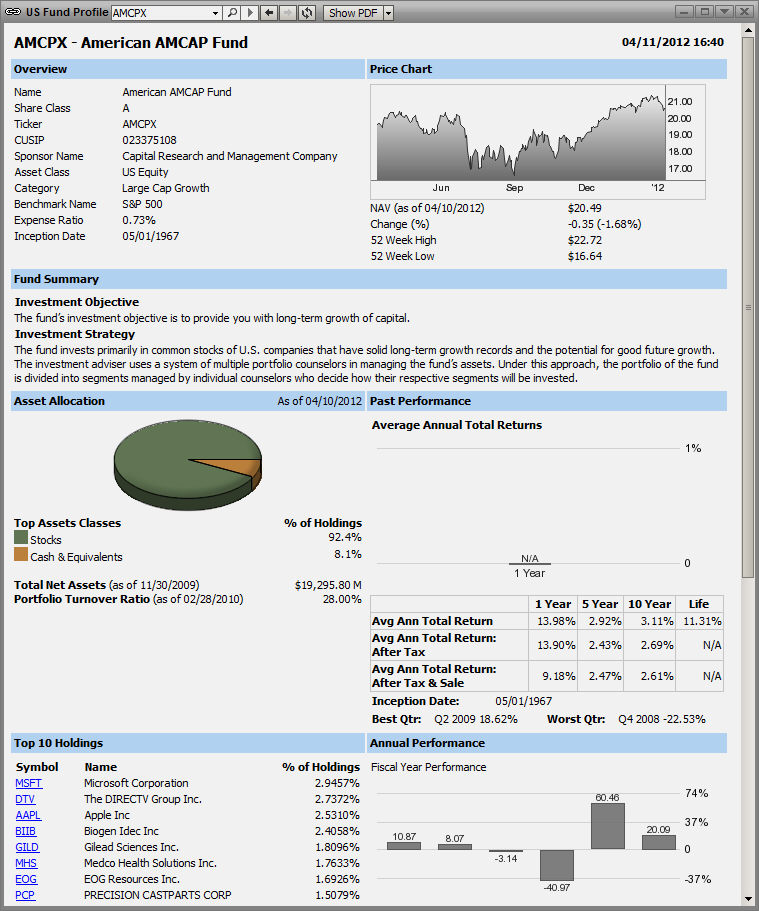Go forward with the right arrow icon

point(288,12)
